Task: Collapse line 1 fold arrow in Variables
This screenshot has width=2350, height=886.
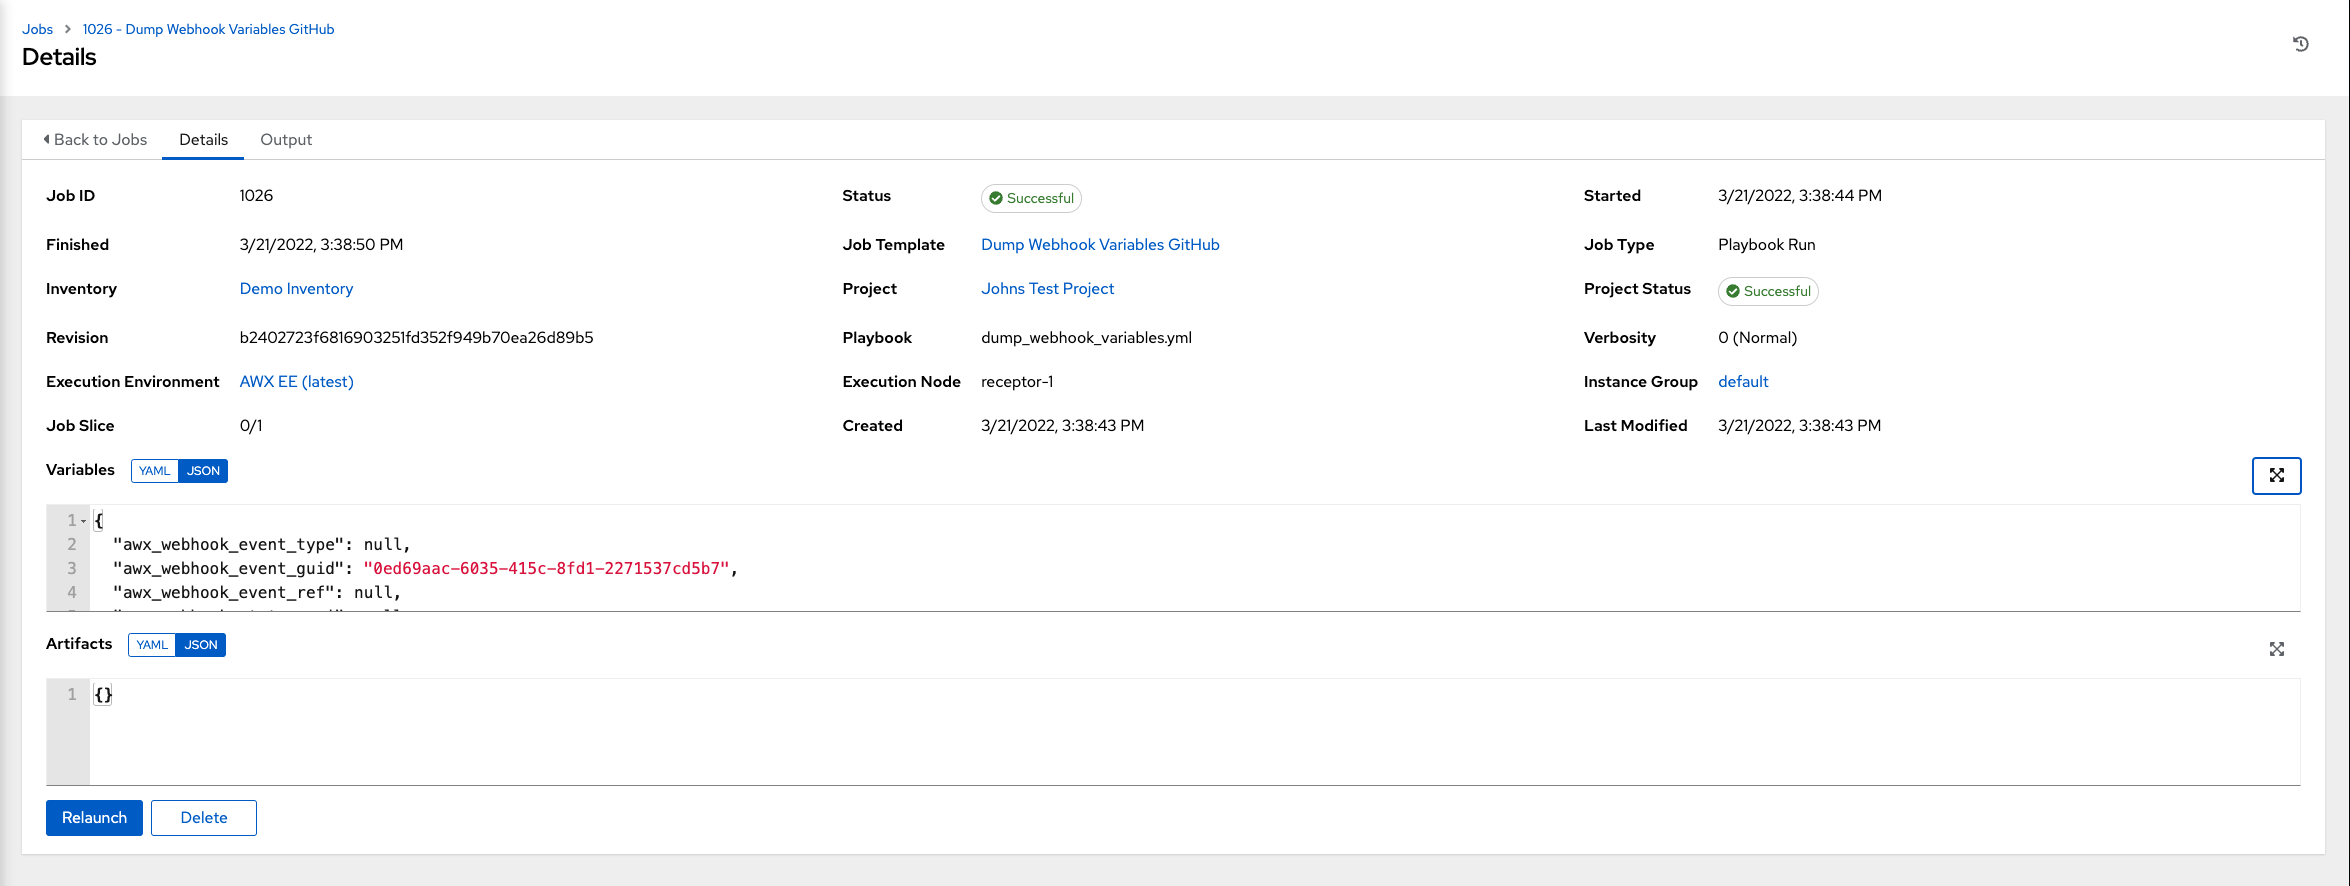Action: point(84,521)
